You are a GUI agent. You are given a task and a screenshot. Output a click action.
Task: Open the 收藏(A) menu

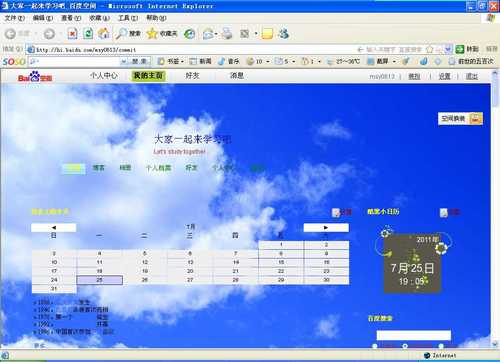point(99,18)
